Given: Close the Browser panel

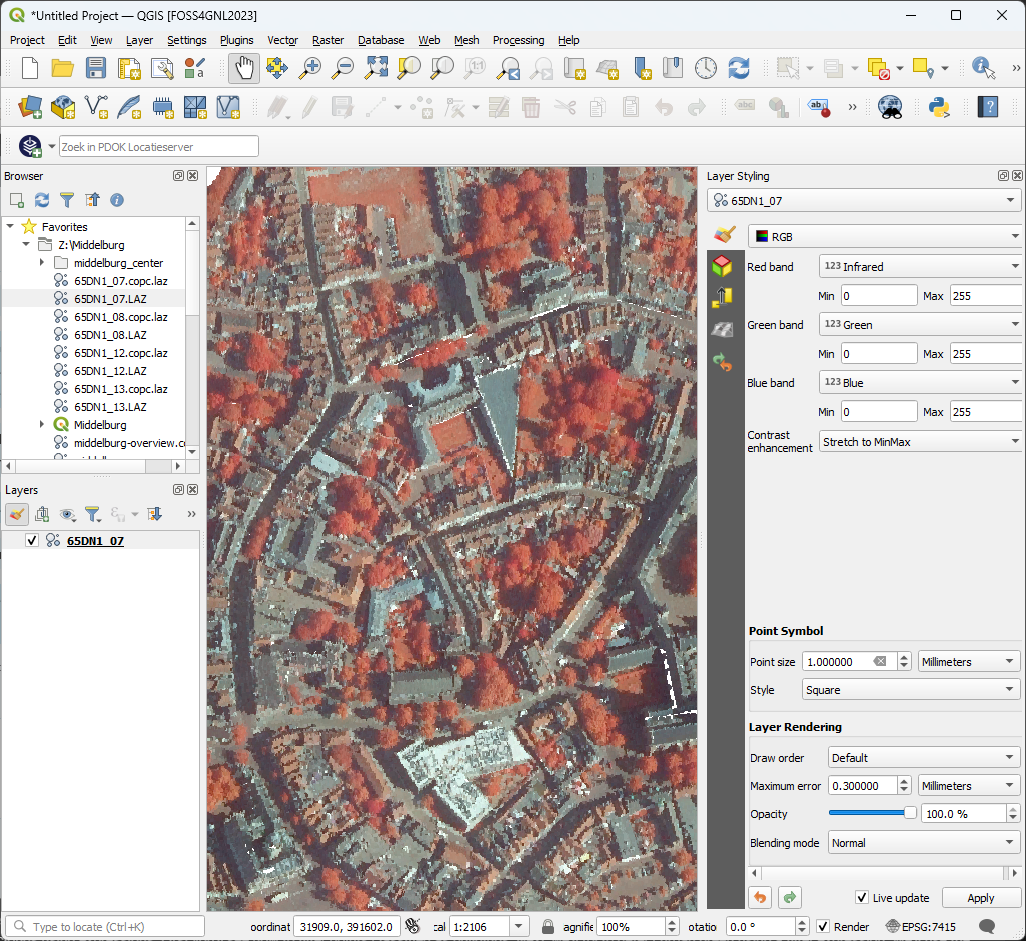Looking at the screenshot, I should coord(192,175).
